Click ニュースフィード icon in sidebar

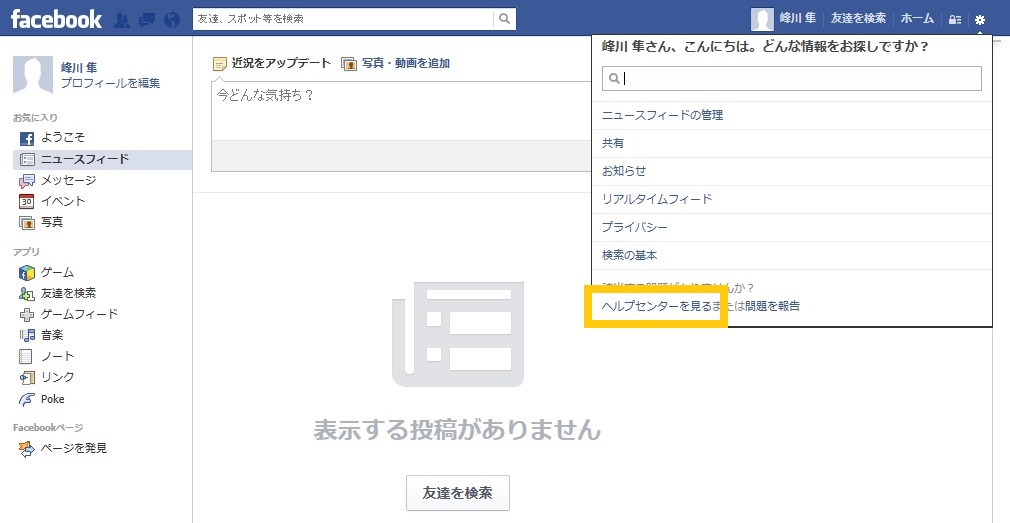pos(26,160)
